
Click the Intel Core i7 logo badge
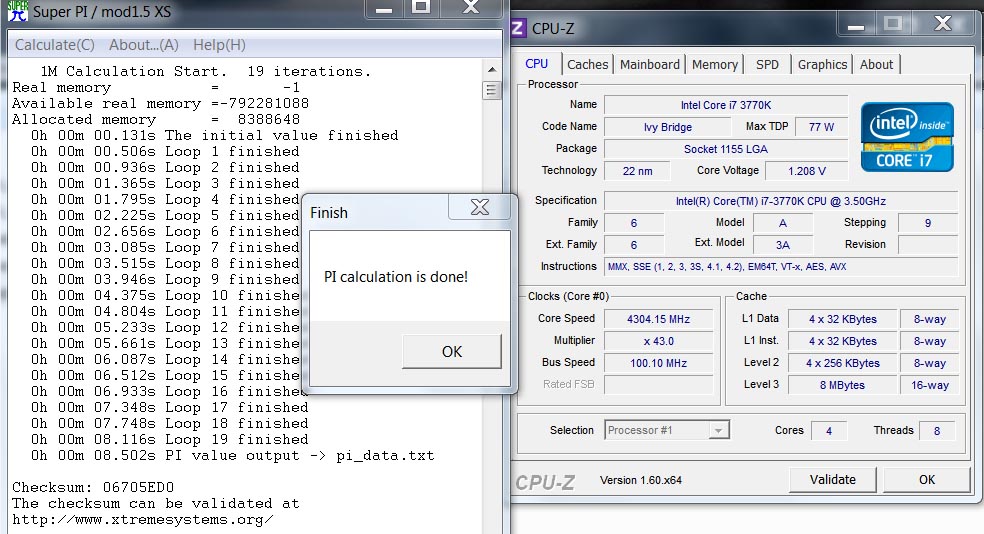[x=907, y=137]
